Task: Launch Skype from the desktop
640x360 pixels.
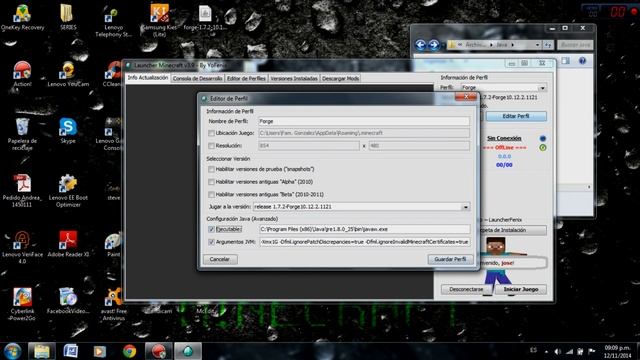Action: [x=68, y=131]
